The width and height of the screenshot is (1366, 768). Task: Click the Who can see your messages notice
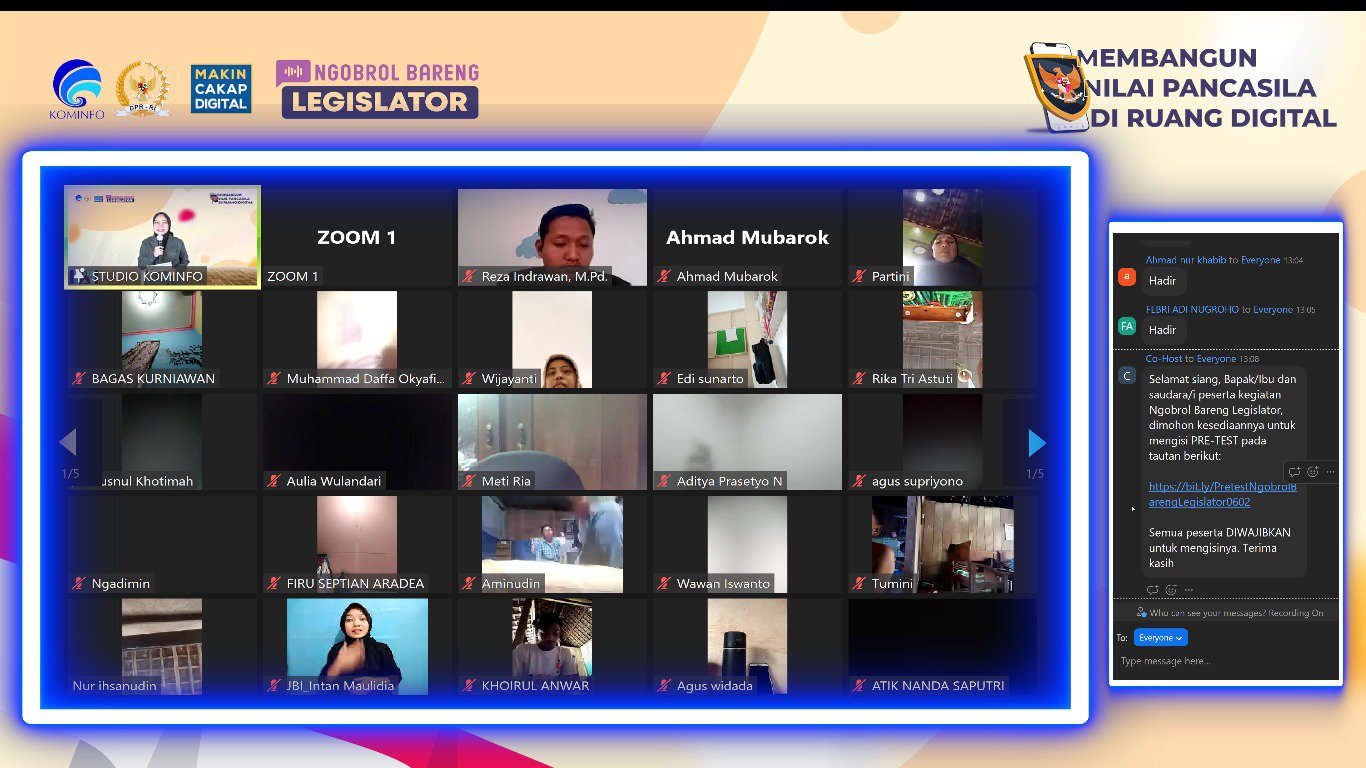(x=1229, y=613)
